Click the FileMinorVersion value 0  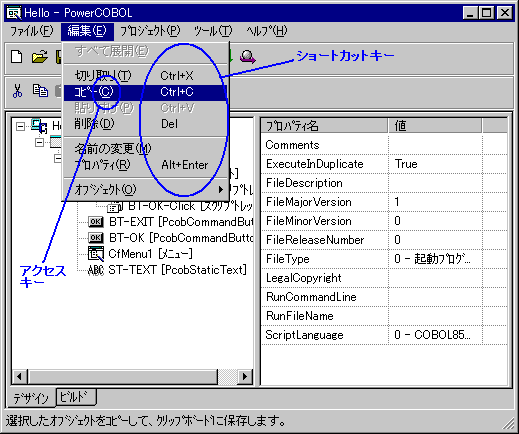397,221
